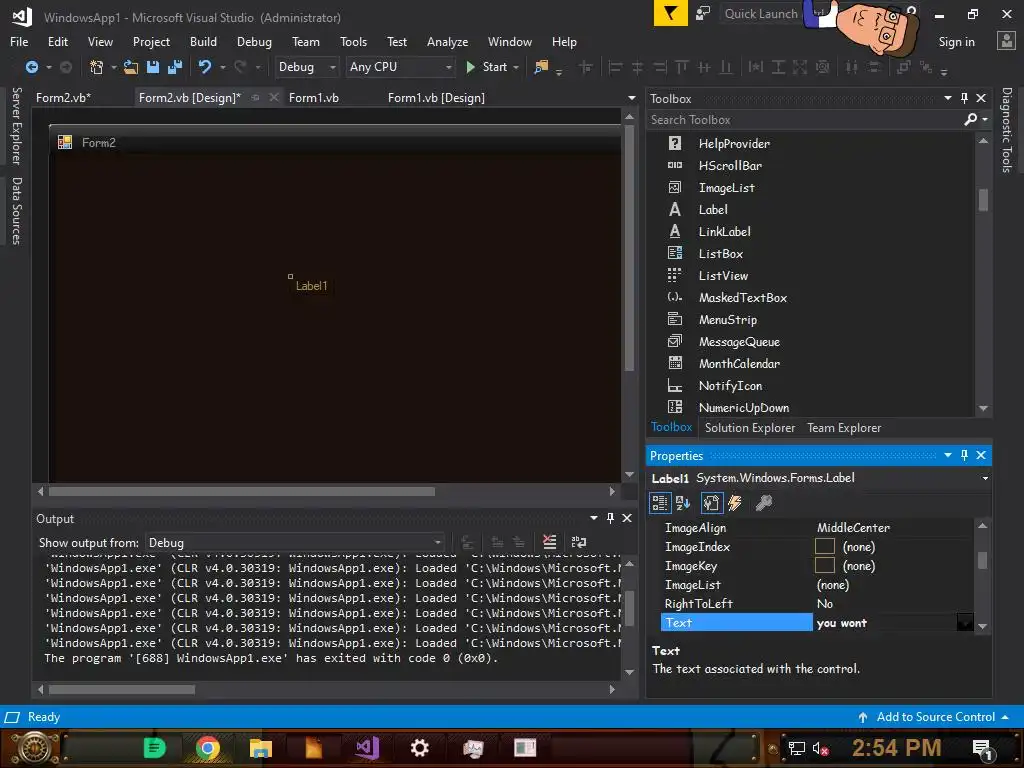Select the MonthCalendar control in Toolbox
Viewport: 1024px width, 768px height.
pos(739,364)
